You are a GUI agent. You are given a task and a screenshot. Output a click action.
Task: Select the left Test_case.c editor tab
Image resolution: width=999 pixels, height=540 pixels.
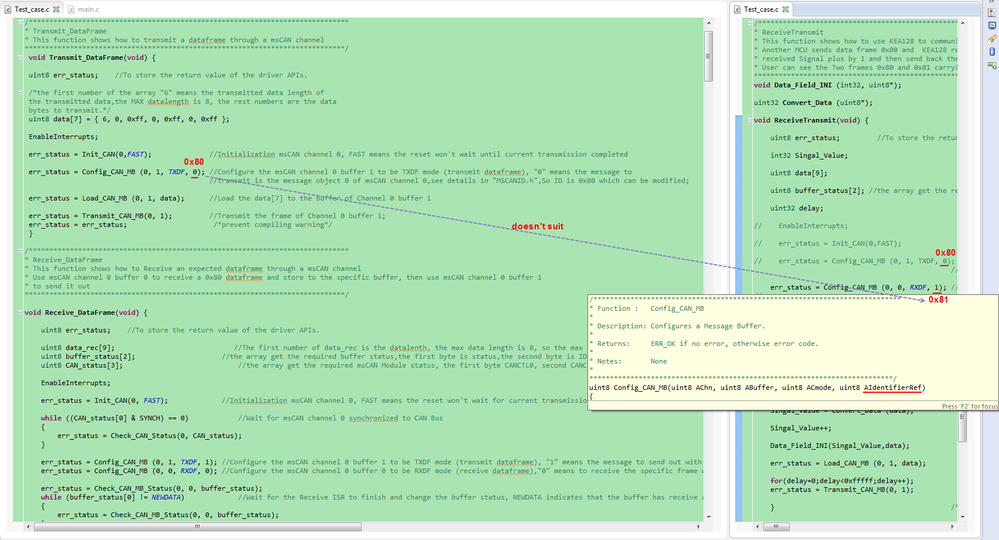[31, 10]
